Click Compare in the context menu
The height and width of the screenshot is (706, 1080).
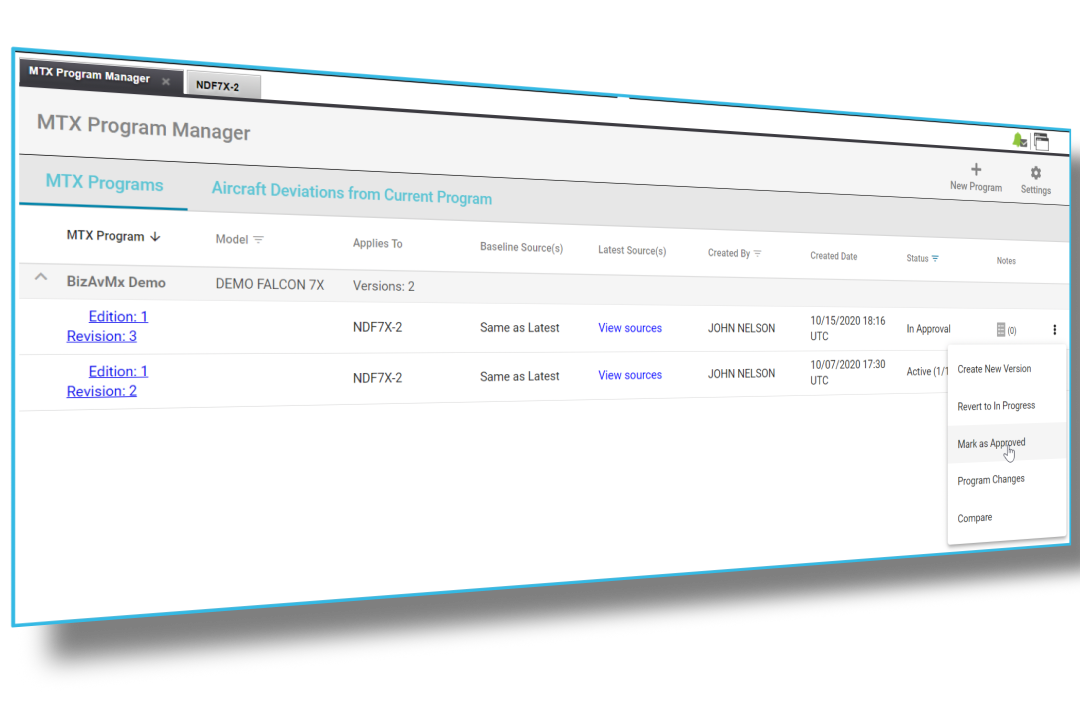point(974,518)
